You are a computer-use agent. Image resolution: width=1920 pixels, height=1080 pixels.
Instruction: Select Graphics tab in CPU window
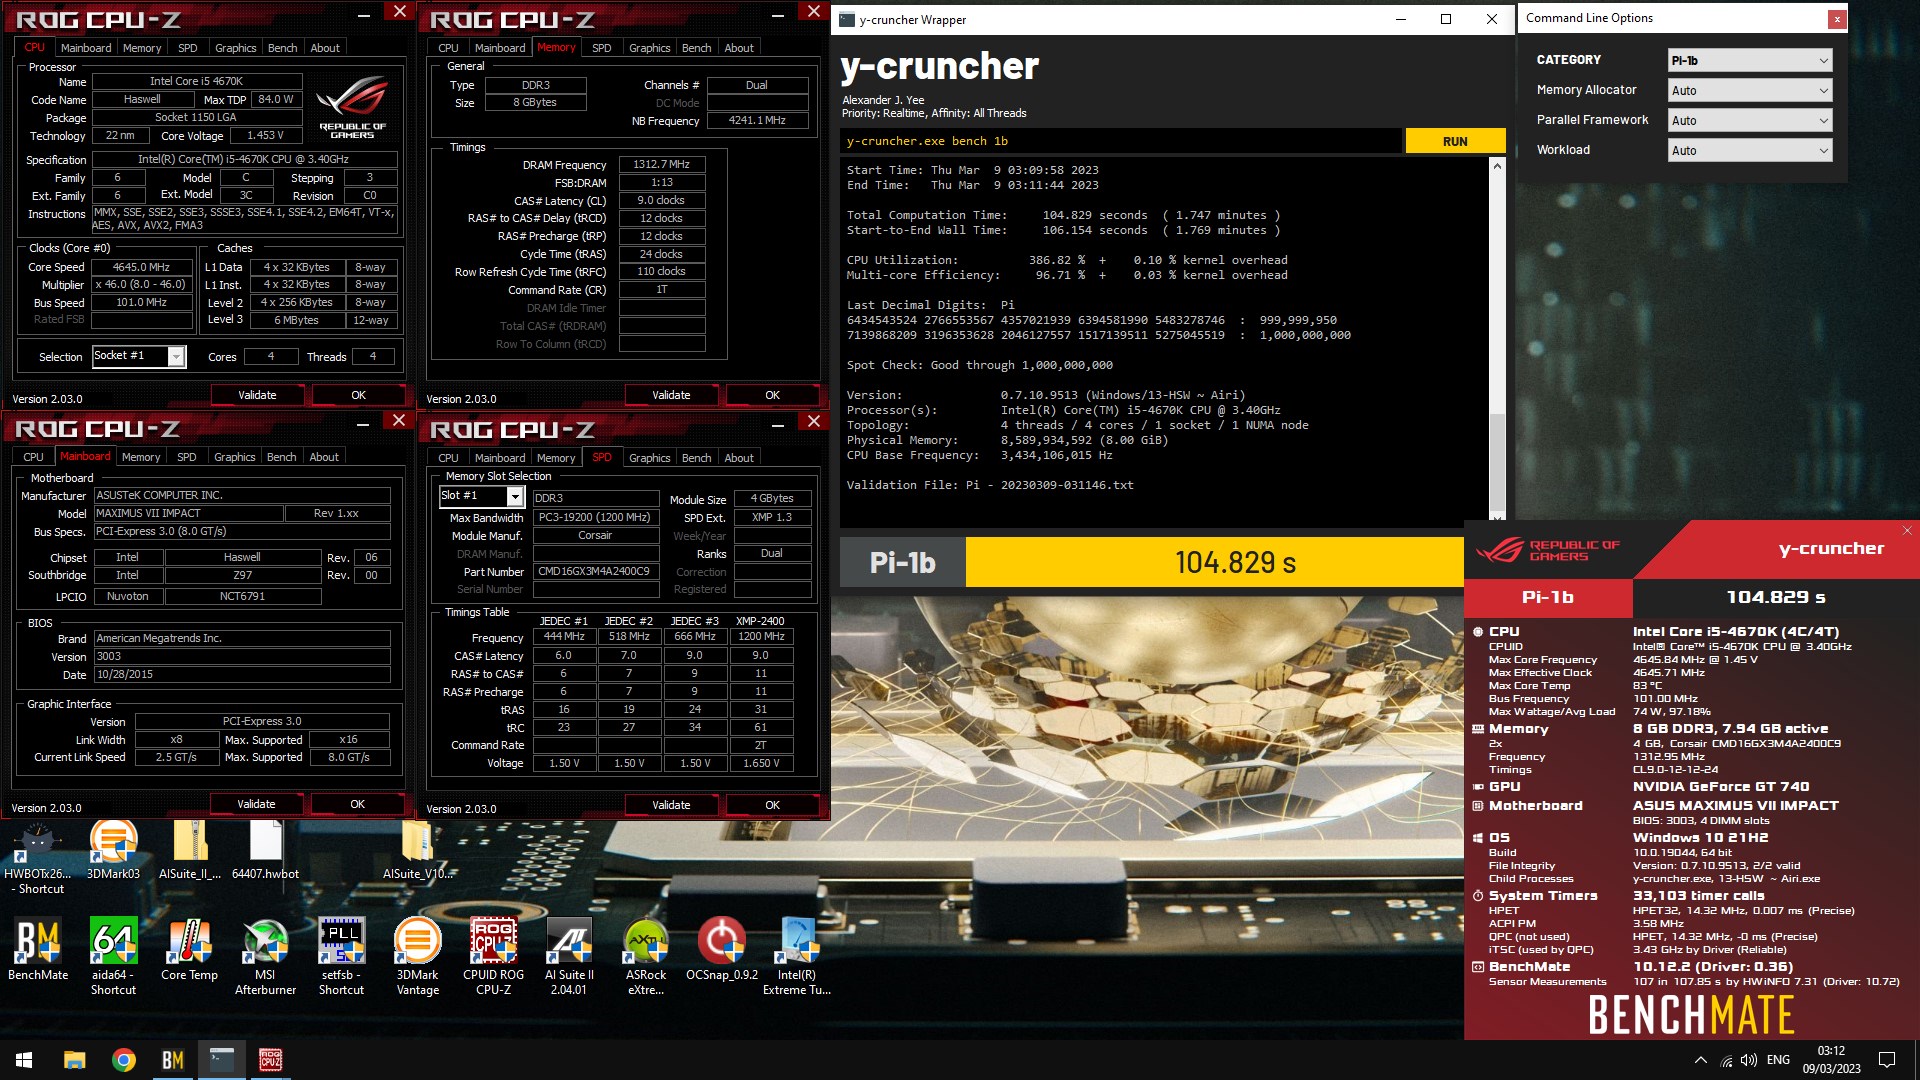[235, 48]
